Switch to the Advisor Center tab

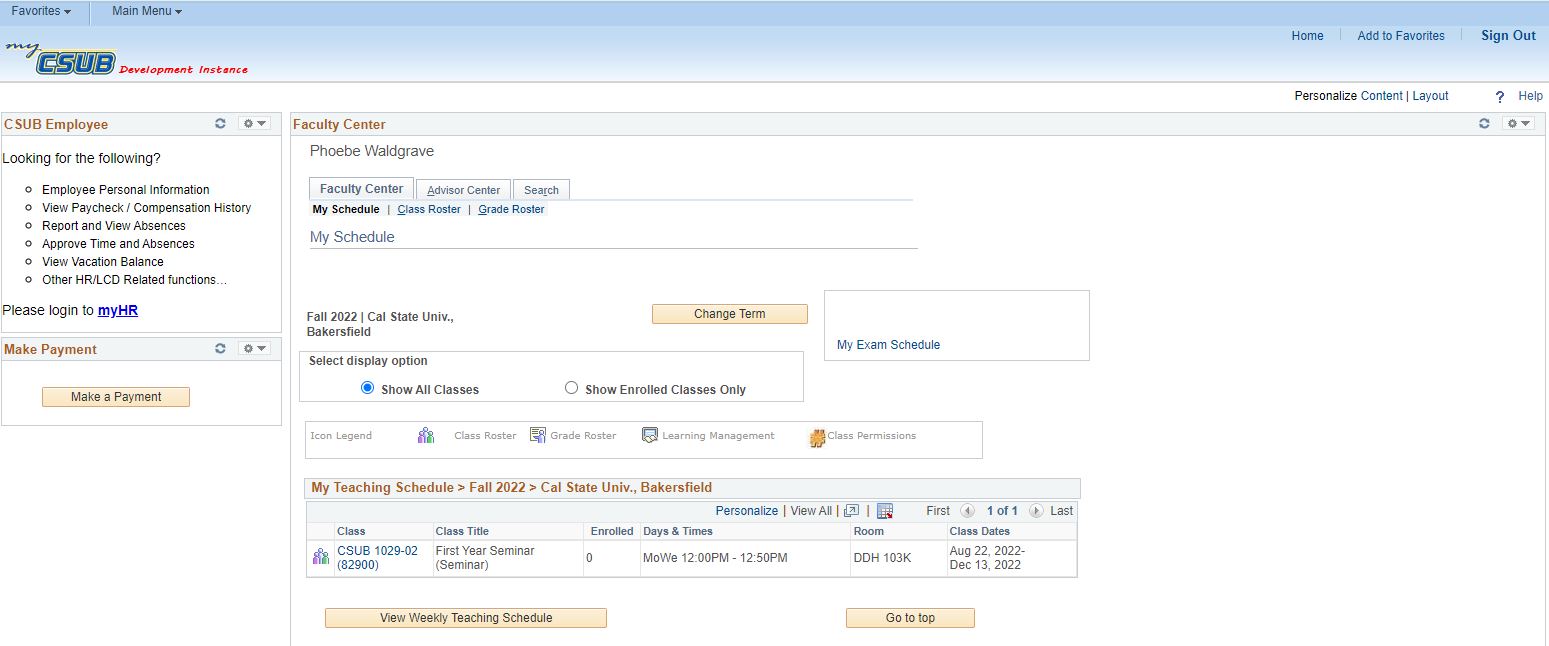[463, 190]
